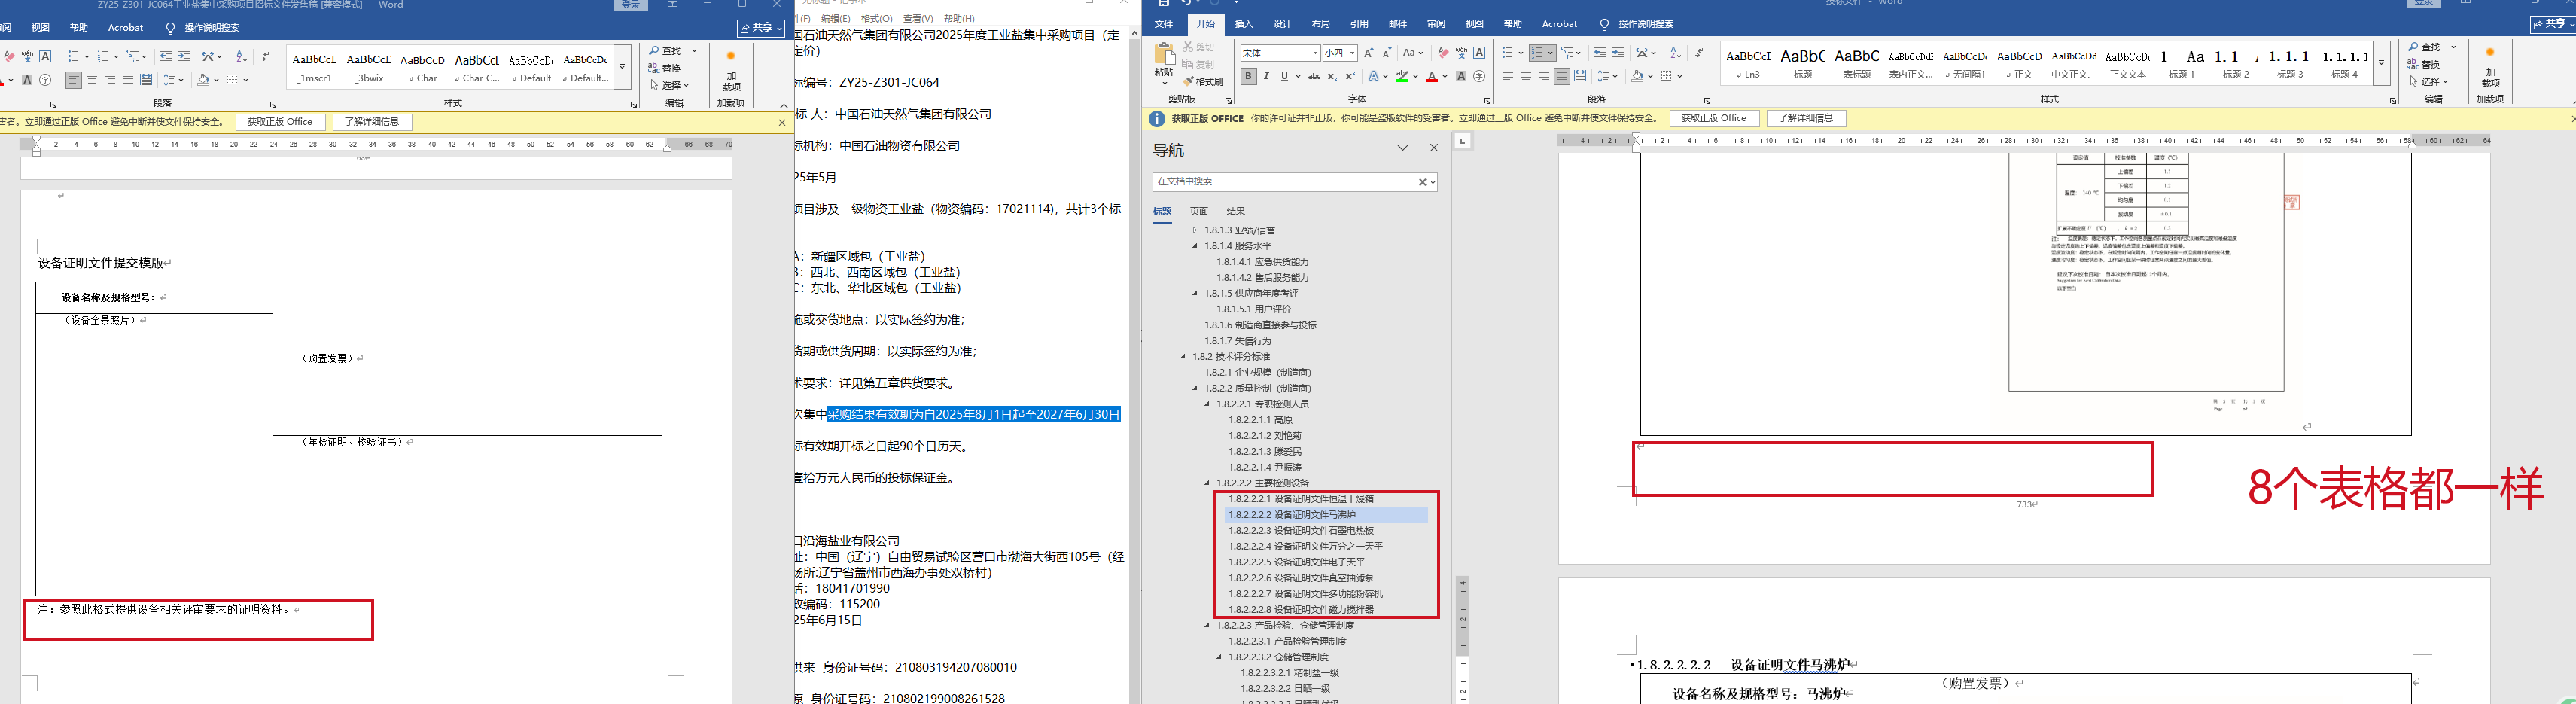
Task: Click 获取正版 Office button in left Word window
Action: [x=280, y=122]
